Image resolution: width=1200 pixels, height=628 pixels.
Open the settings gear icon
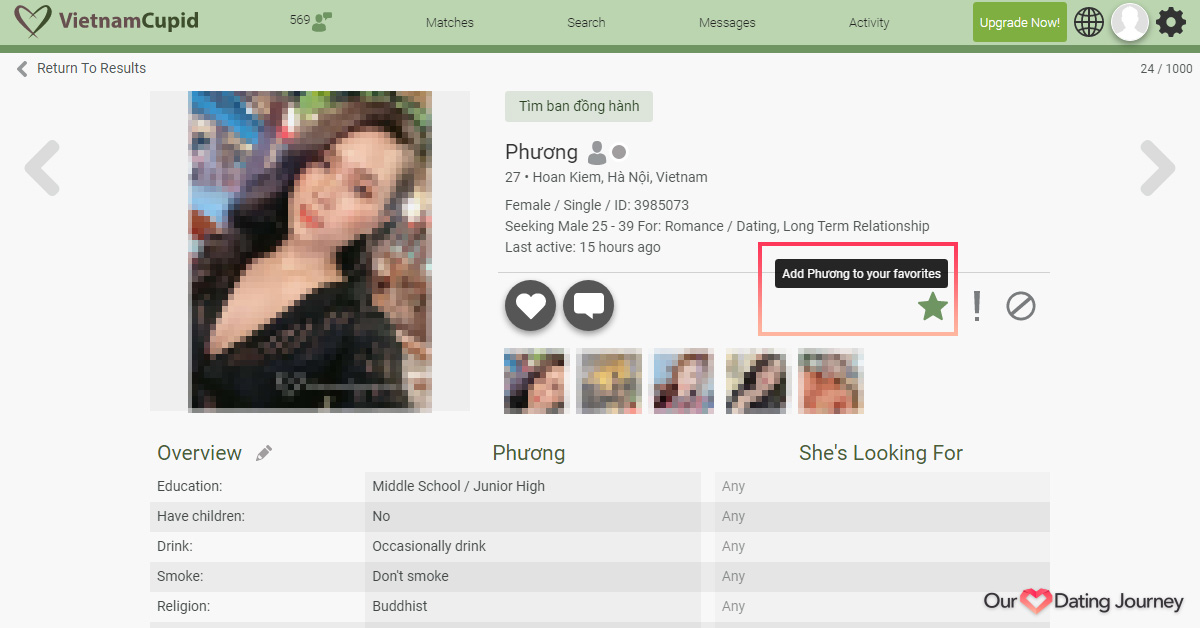[1171, 22]
